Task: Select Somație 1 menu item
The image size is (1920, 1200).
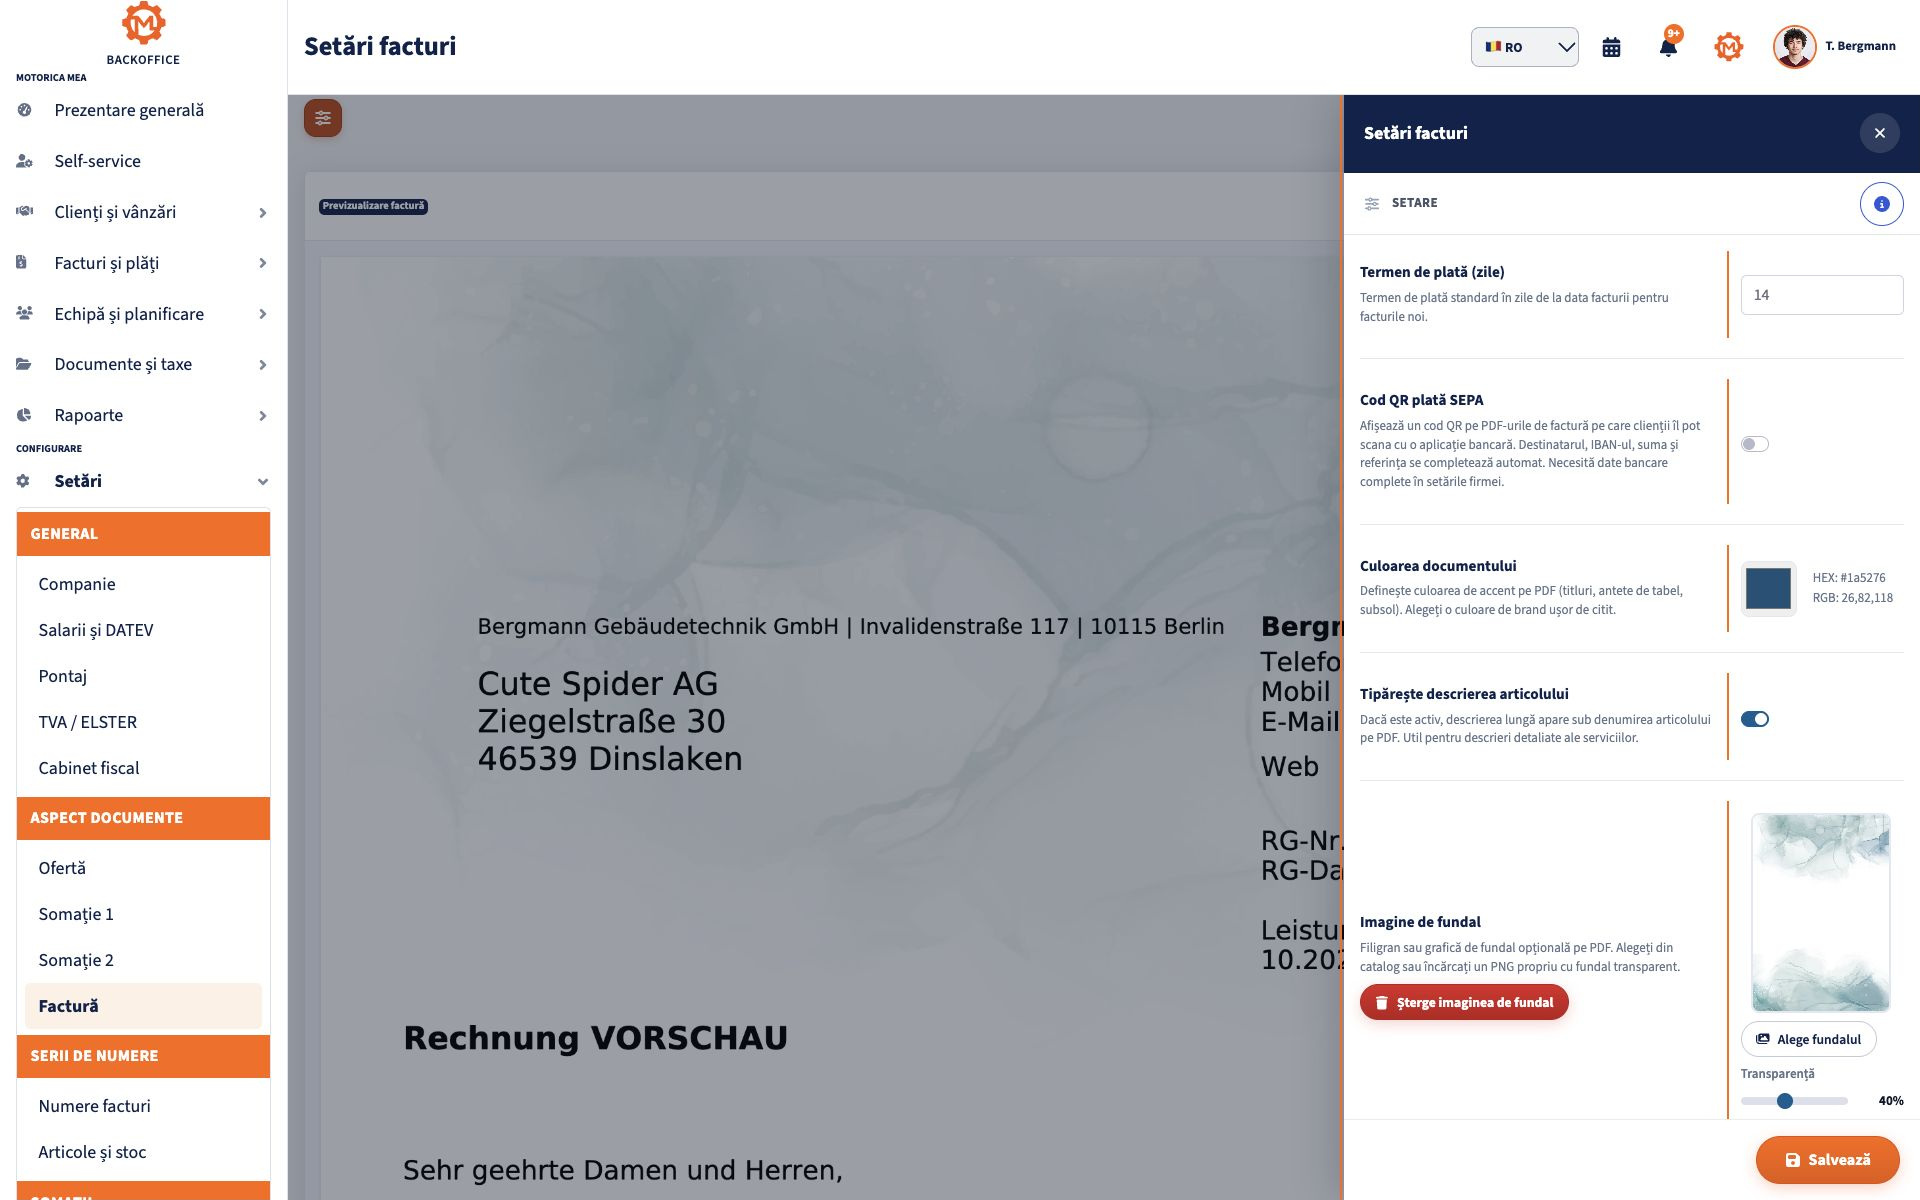Action: pos(143,914)
